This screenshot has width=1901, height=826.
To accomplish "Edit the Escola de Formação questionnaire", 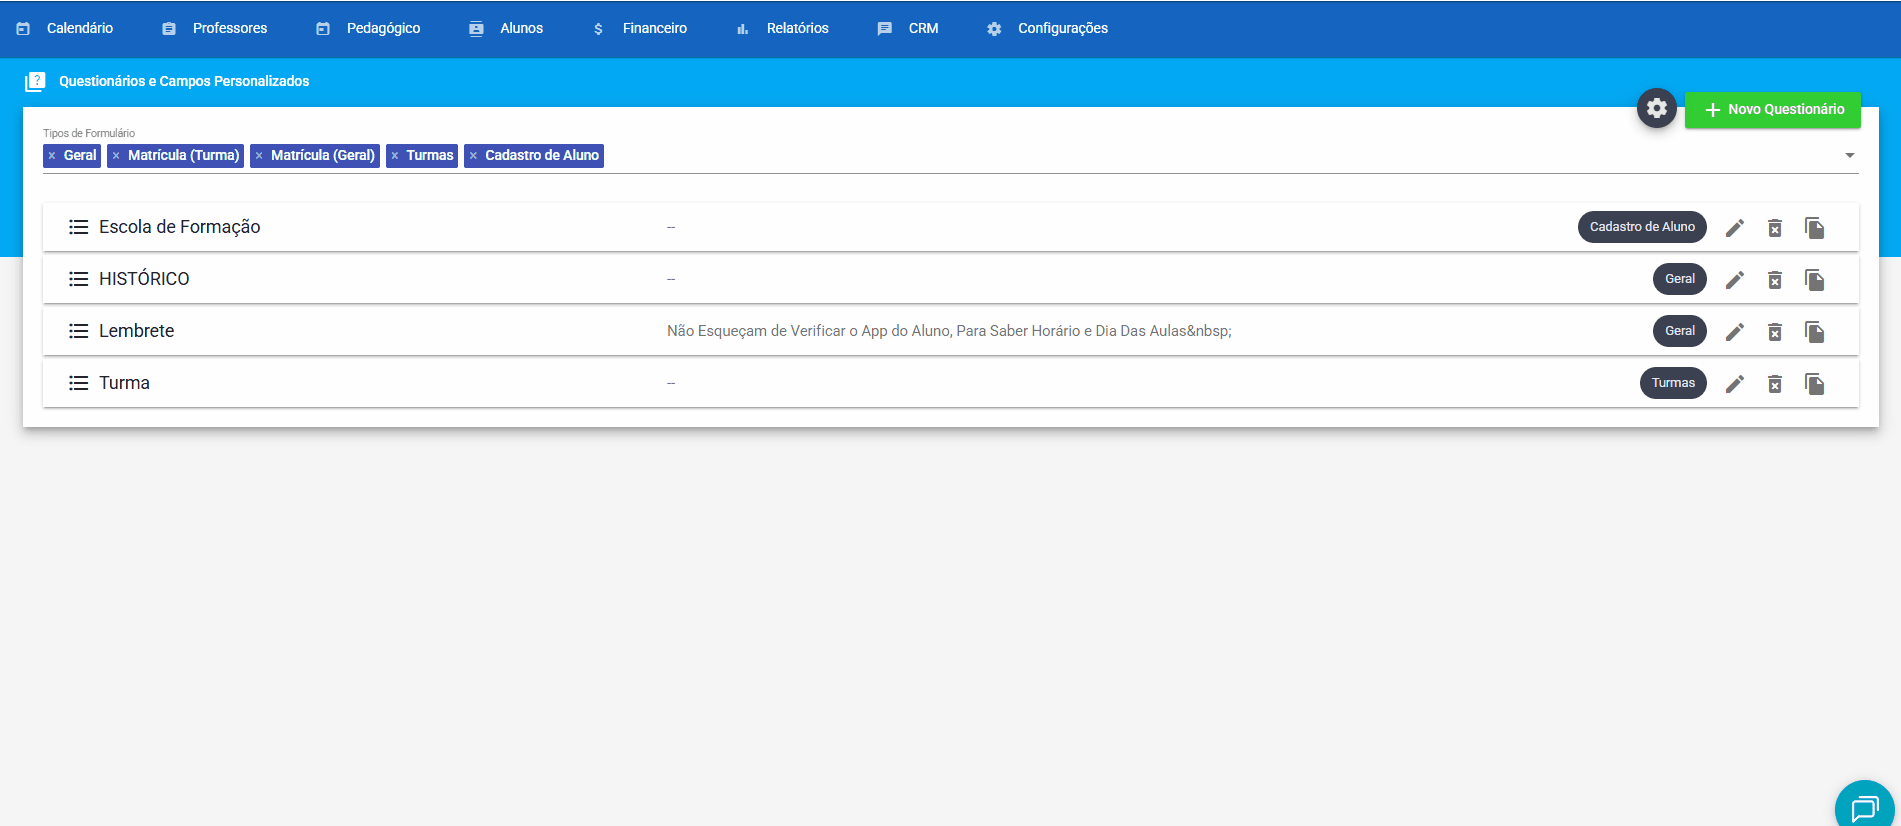I will 1735,228.
